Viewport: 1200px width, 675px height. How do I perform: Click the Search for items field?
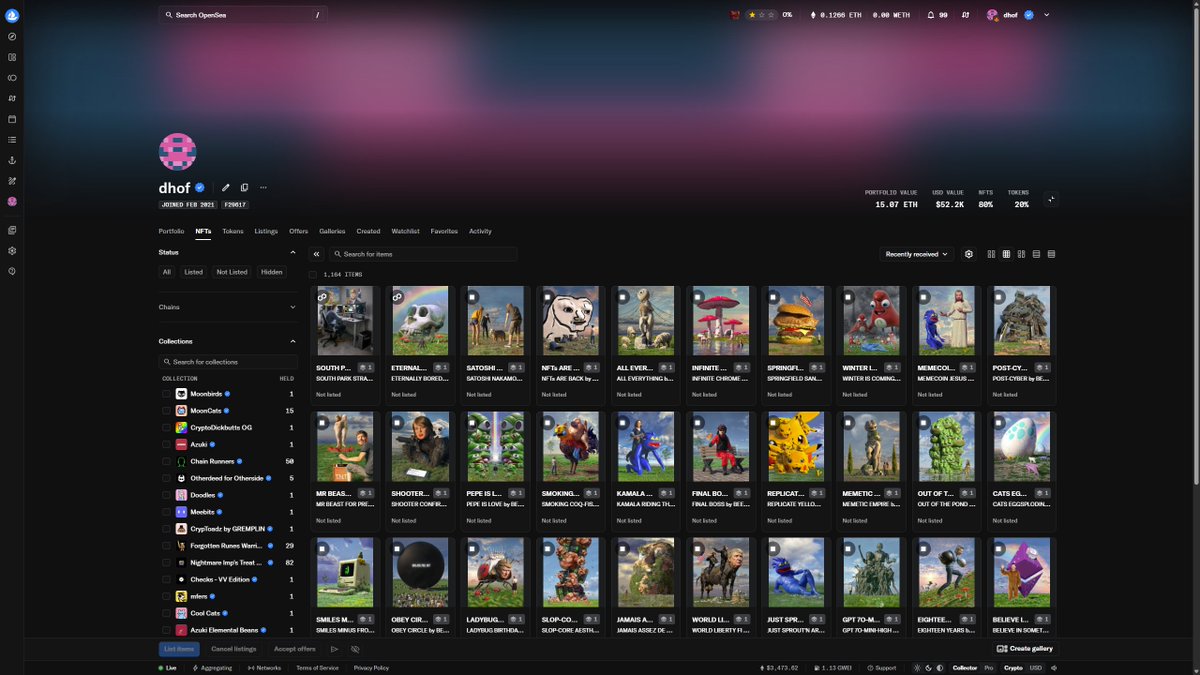[423, 254]
